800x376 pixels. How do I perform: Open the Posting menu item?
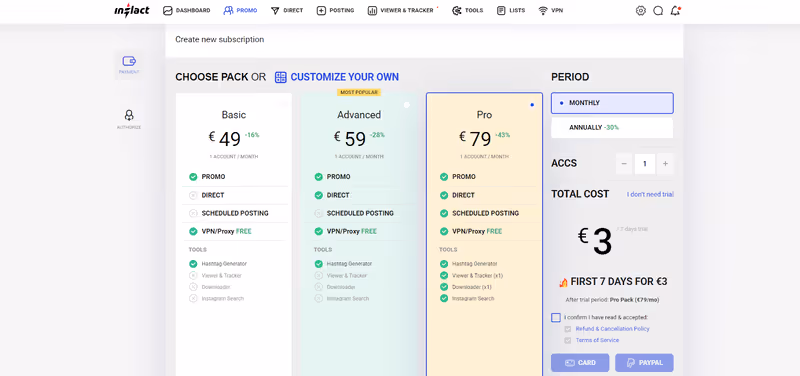[x=335, y=10]
